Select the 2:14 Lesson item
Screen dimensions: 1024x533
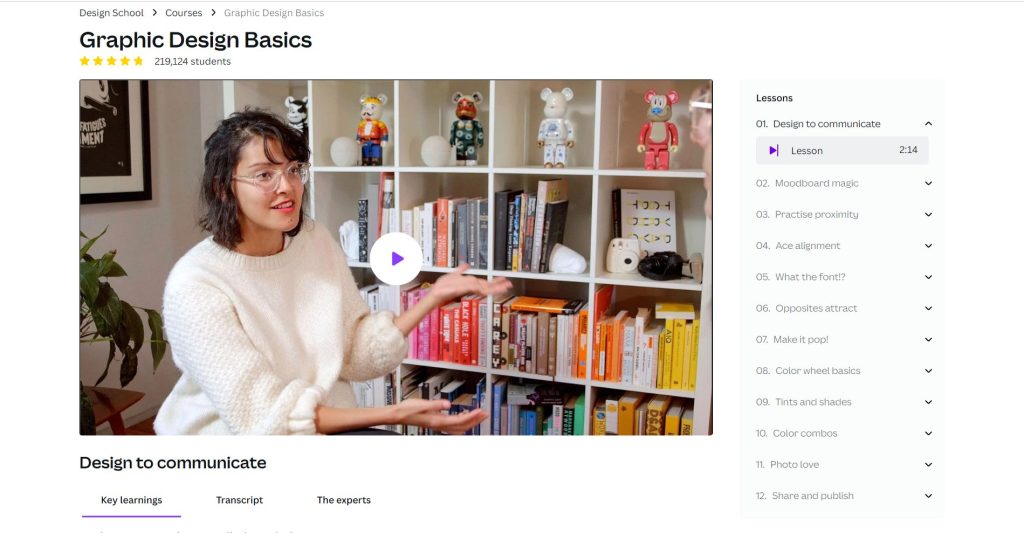click(x=842, y=150)
